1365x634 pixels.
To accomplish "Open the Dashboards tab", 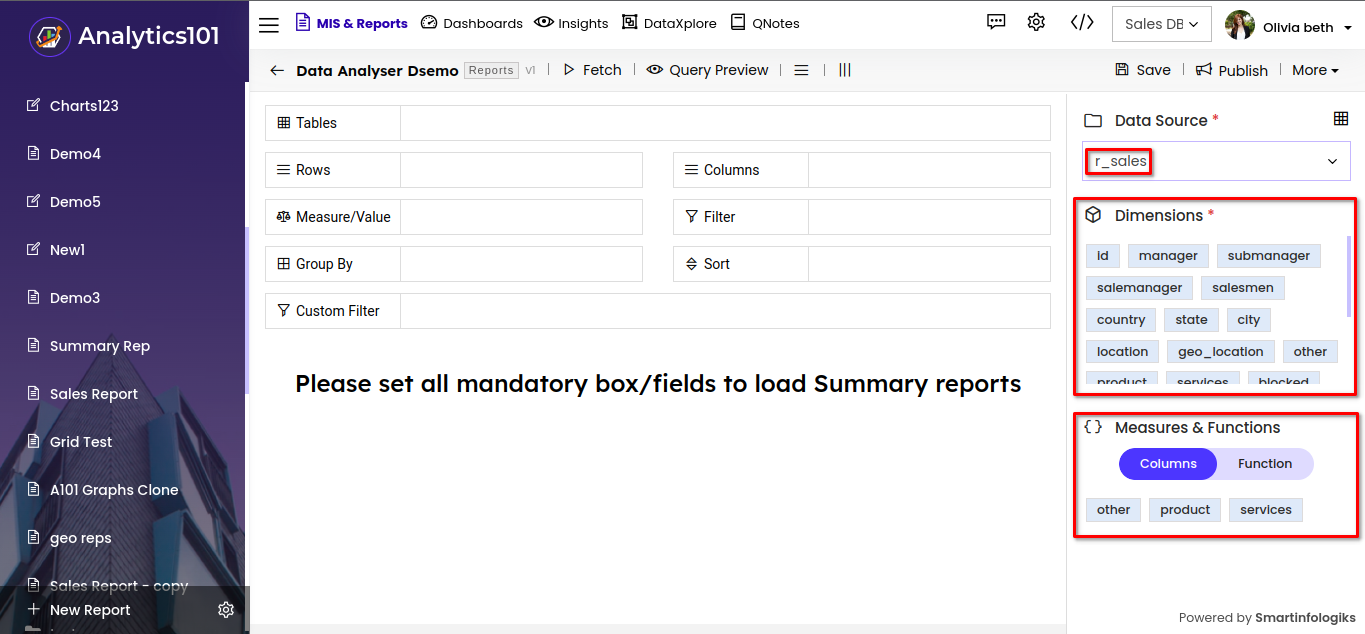I will tap(471, 23).
